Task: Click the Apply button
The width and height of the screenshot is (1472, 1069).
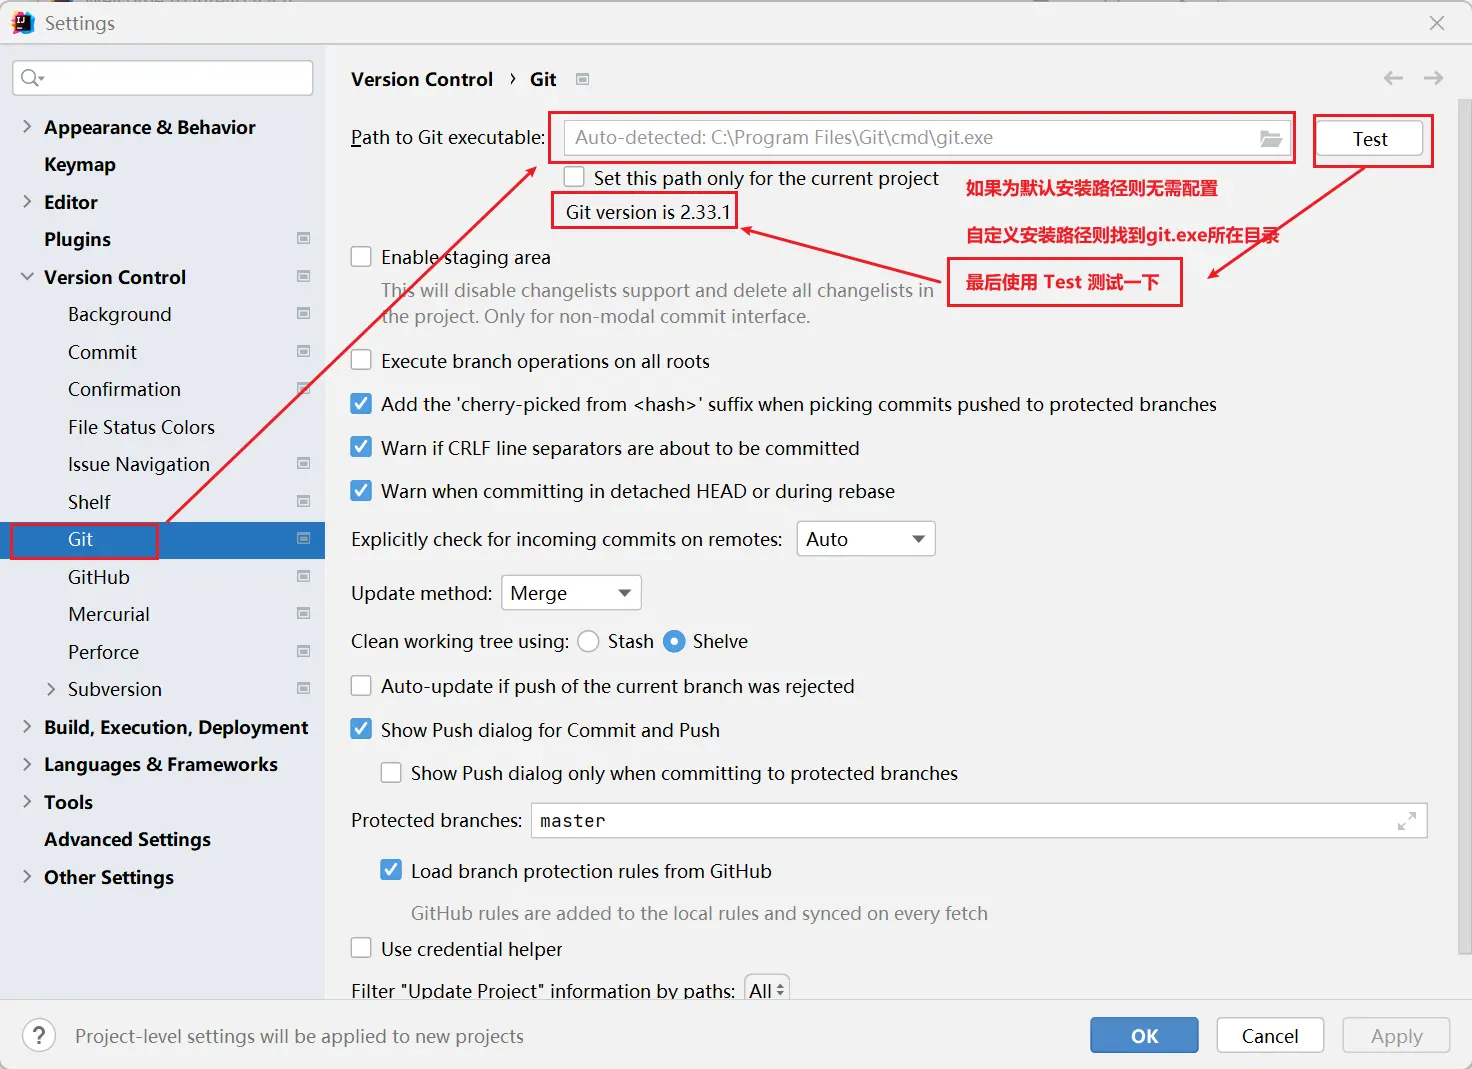Action: tap(1396, 1036)
